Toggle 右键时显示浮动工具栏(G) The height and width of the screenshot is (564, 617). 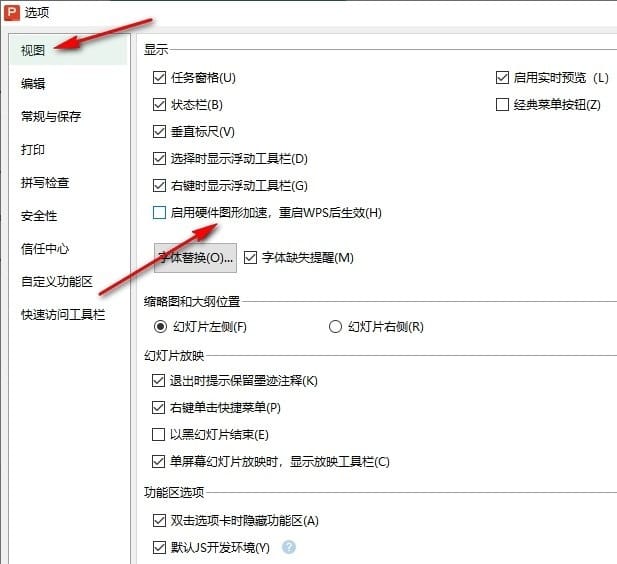[x=159, y=185]
